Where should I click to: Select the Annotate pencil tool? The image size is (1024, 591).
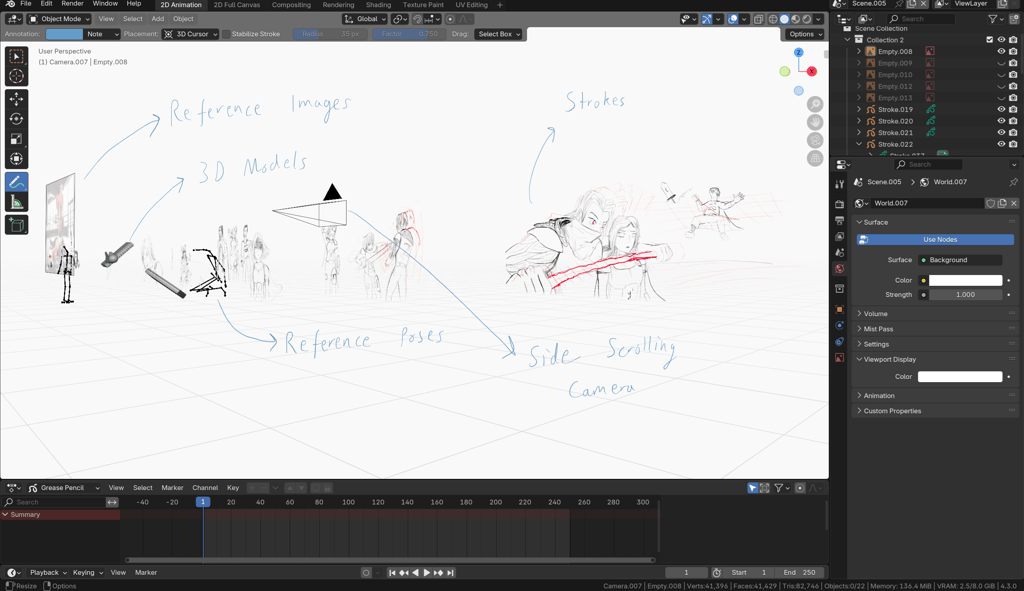tap(16, 182)
